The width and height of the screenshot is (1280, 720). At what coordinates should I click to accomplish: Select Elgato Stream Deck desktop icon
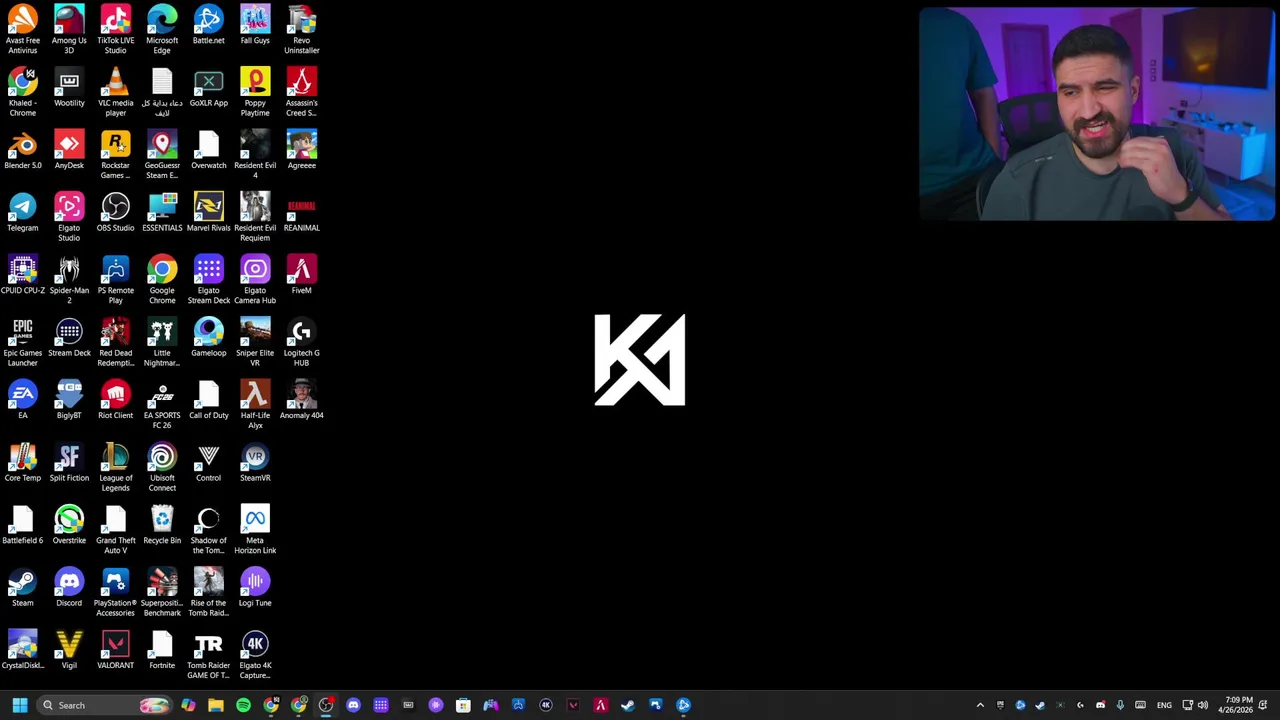coord(208,279)
